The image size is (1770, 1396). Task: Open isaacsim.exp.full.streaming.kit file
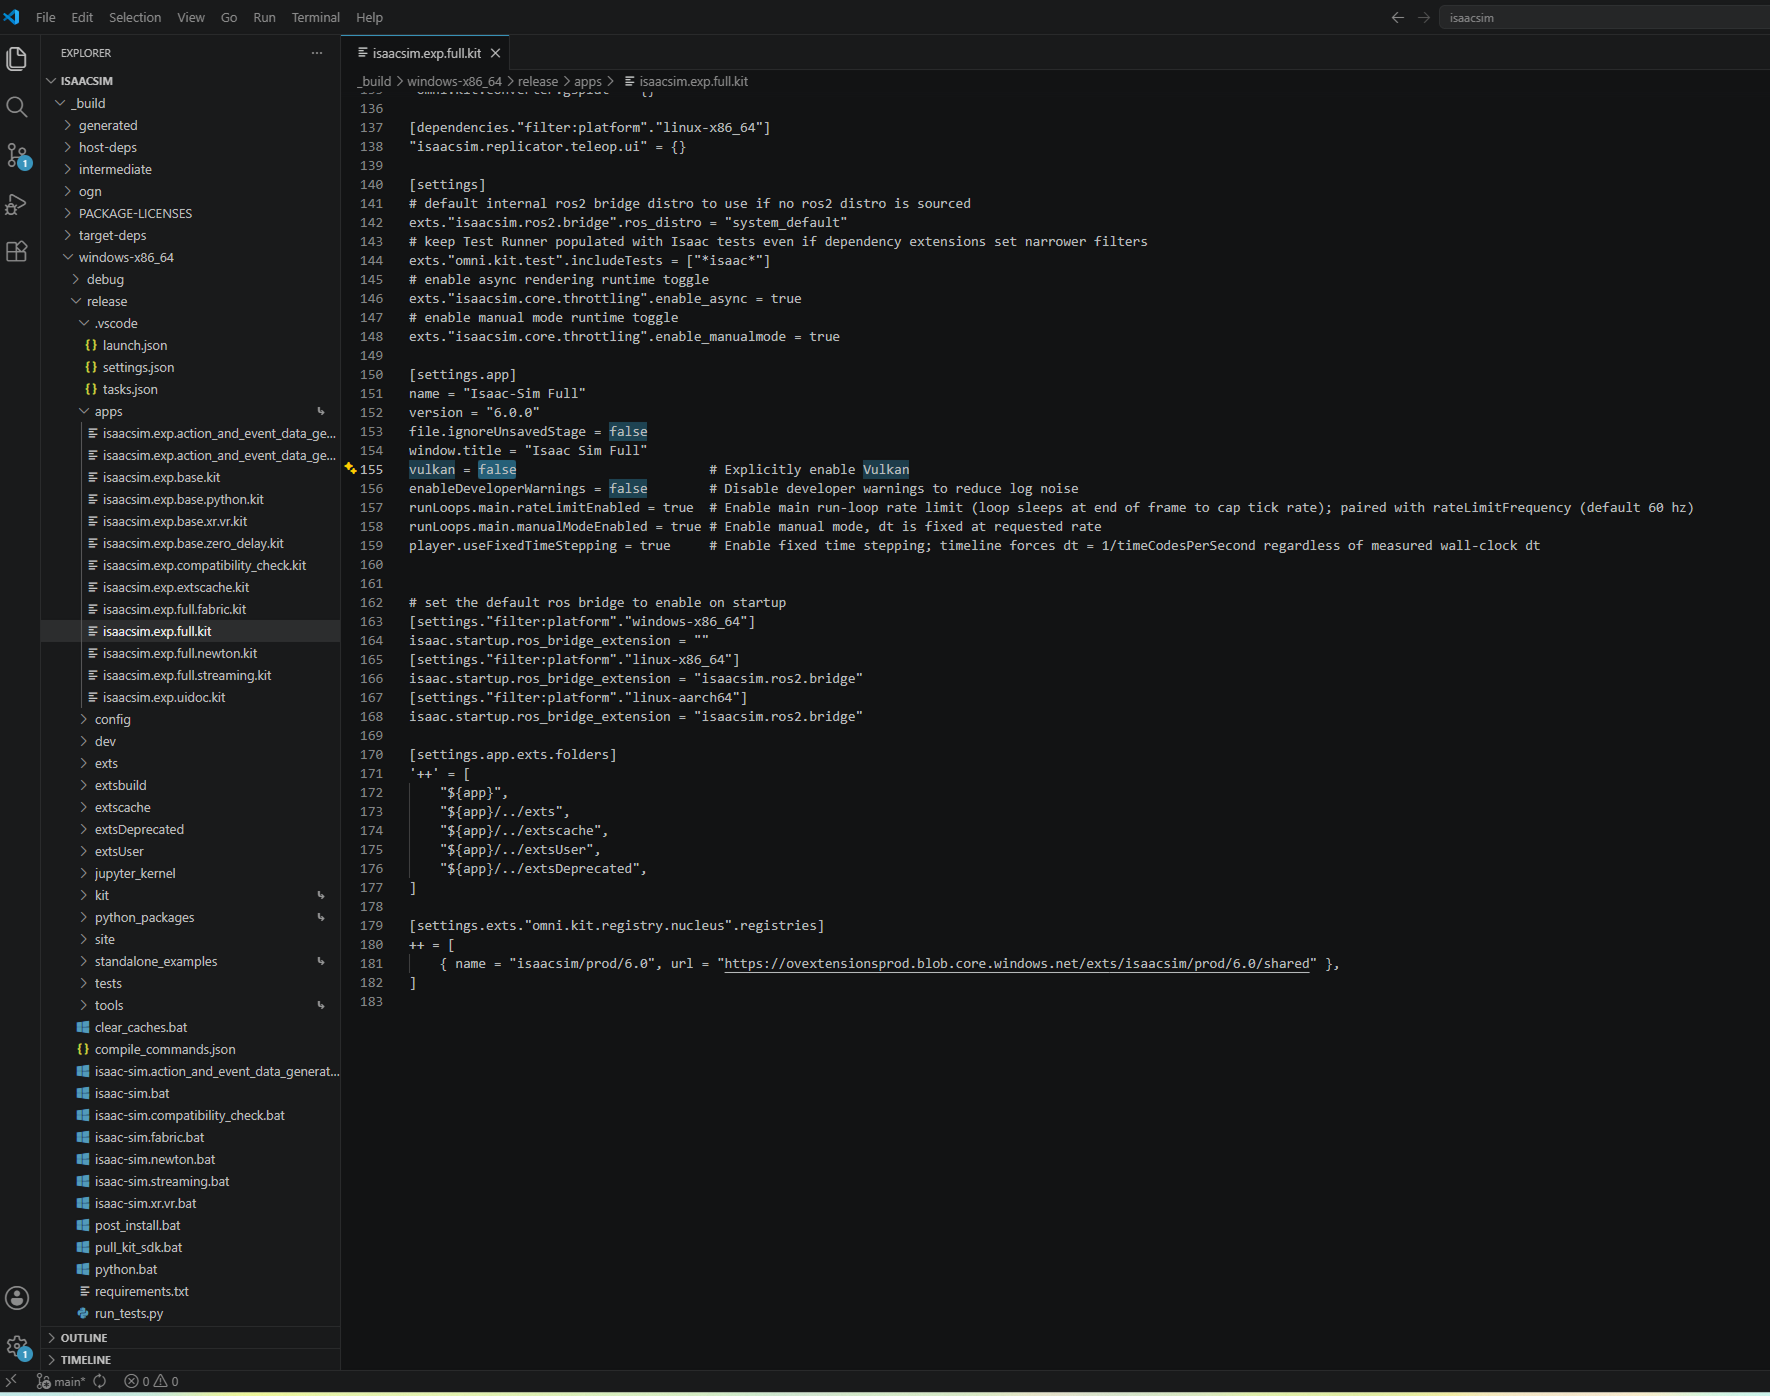click(187, 675)
